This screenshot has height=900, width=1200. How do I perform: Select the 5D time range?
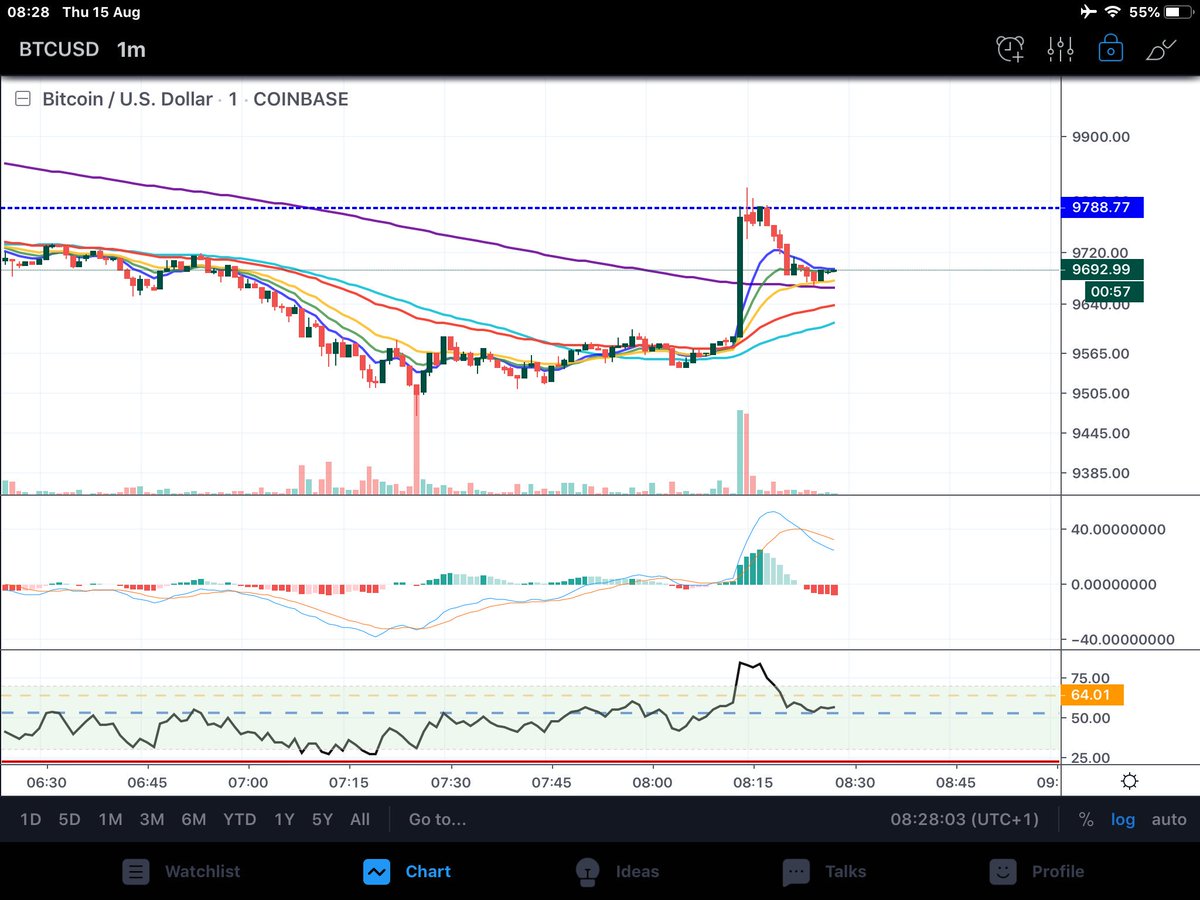tap(69, 819)
